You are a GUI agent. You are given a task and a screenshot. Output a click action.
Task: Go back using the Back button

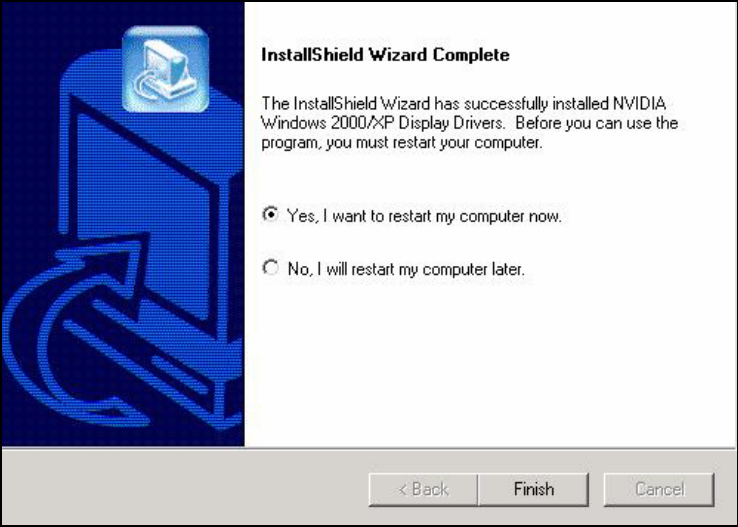(x=423, y=489)
